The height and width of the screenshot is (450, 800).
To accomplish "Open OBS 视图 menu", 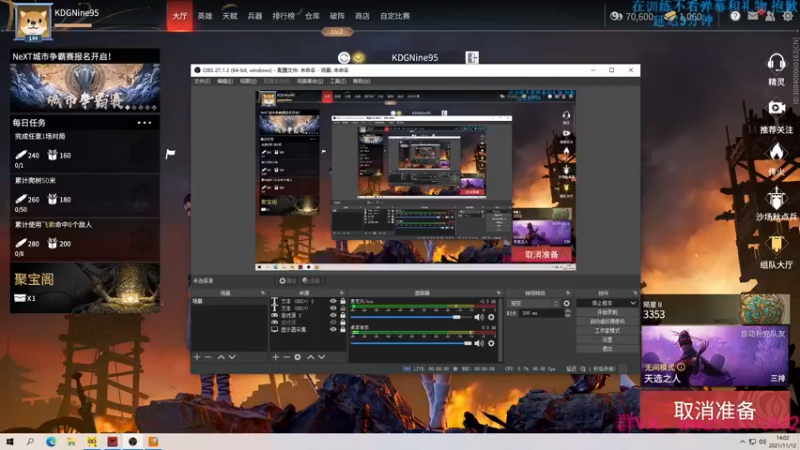I will [248, 81].
